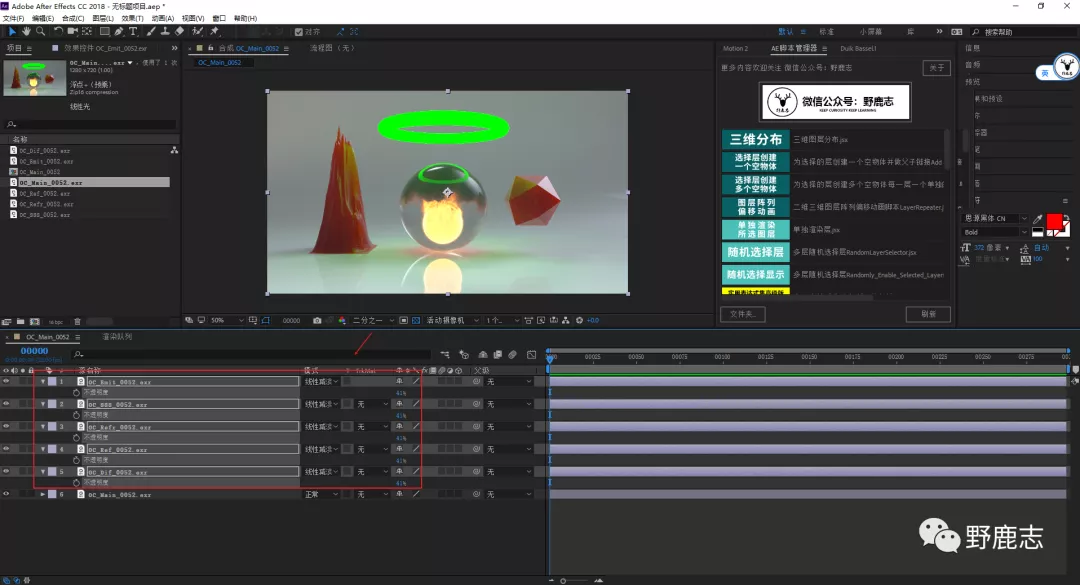1080x585 pixels.
Task: Select the Eraser tool
Action: coord(179,31)
